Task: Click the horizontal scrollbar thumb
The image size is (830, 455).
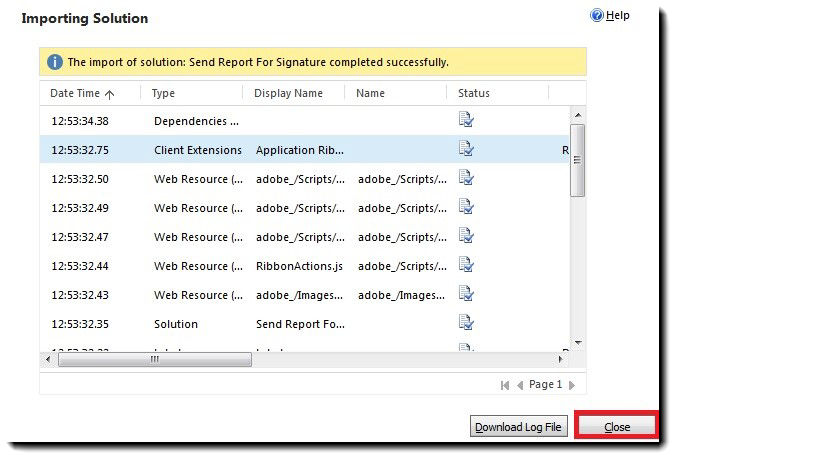Action: (x=155, y=360)
